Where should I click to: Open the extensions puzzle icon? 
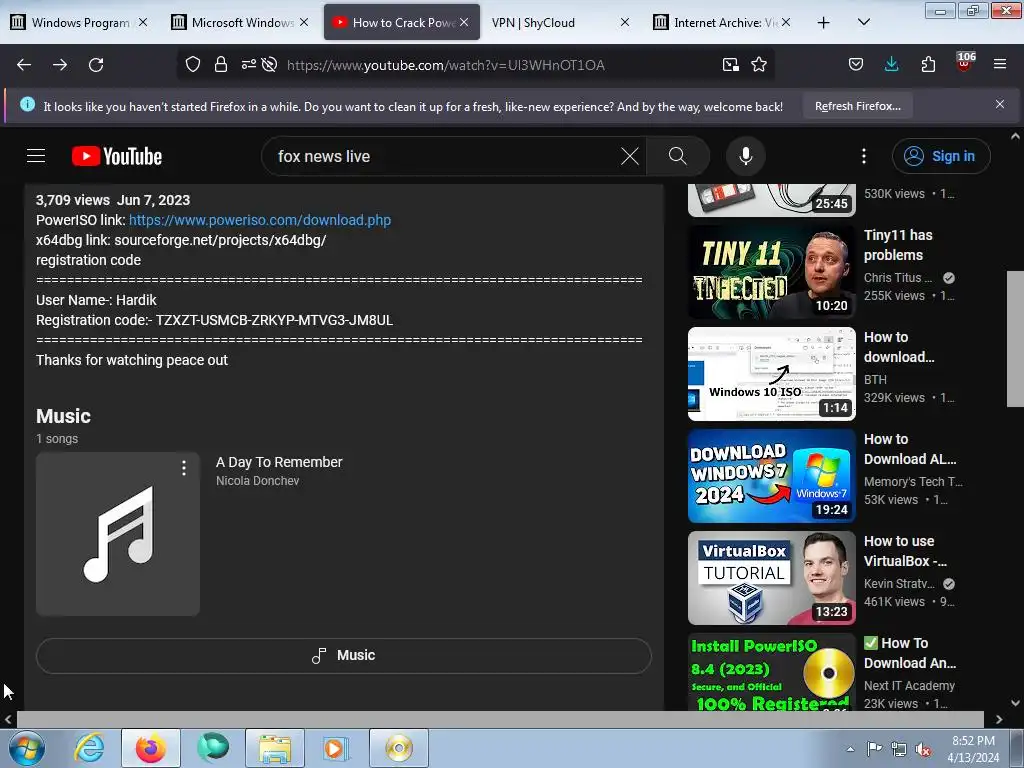click(928, 65)
